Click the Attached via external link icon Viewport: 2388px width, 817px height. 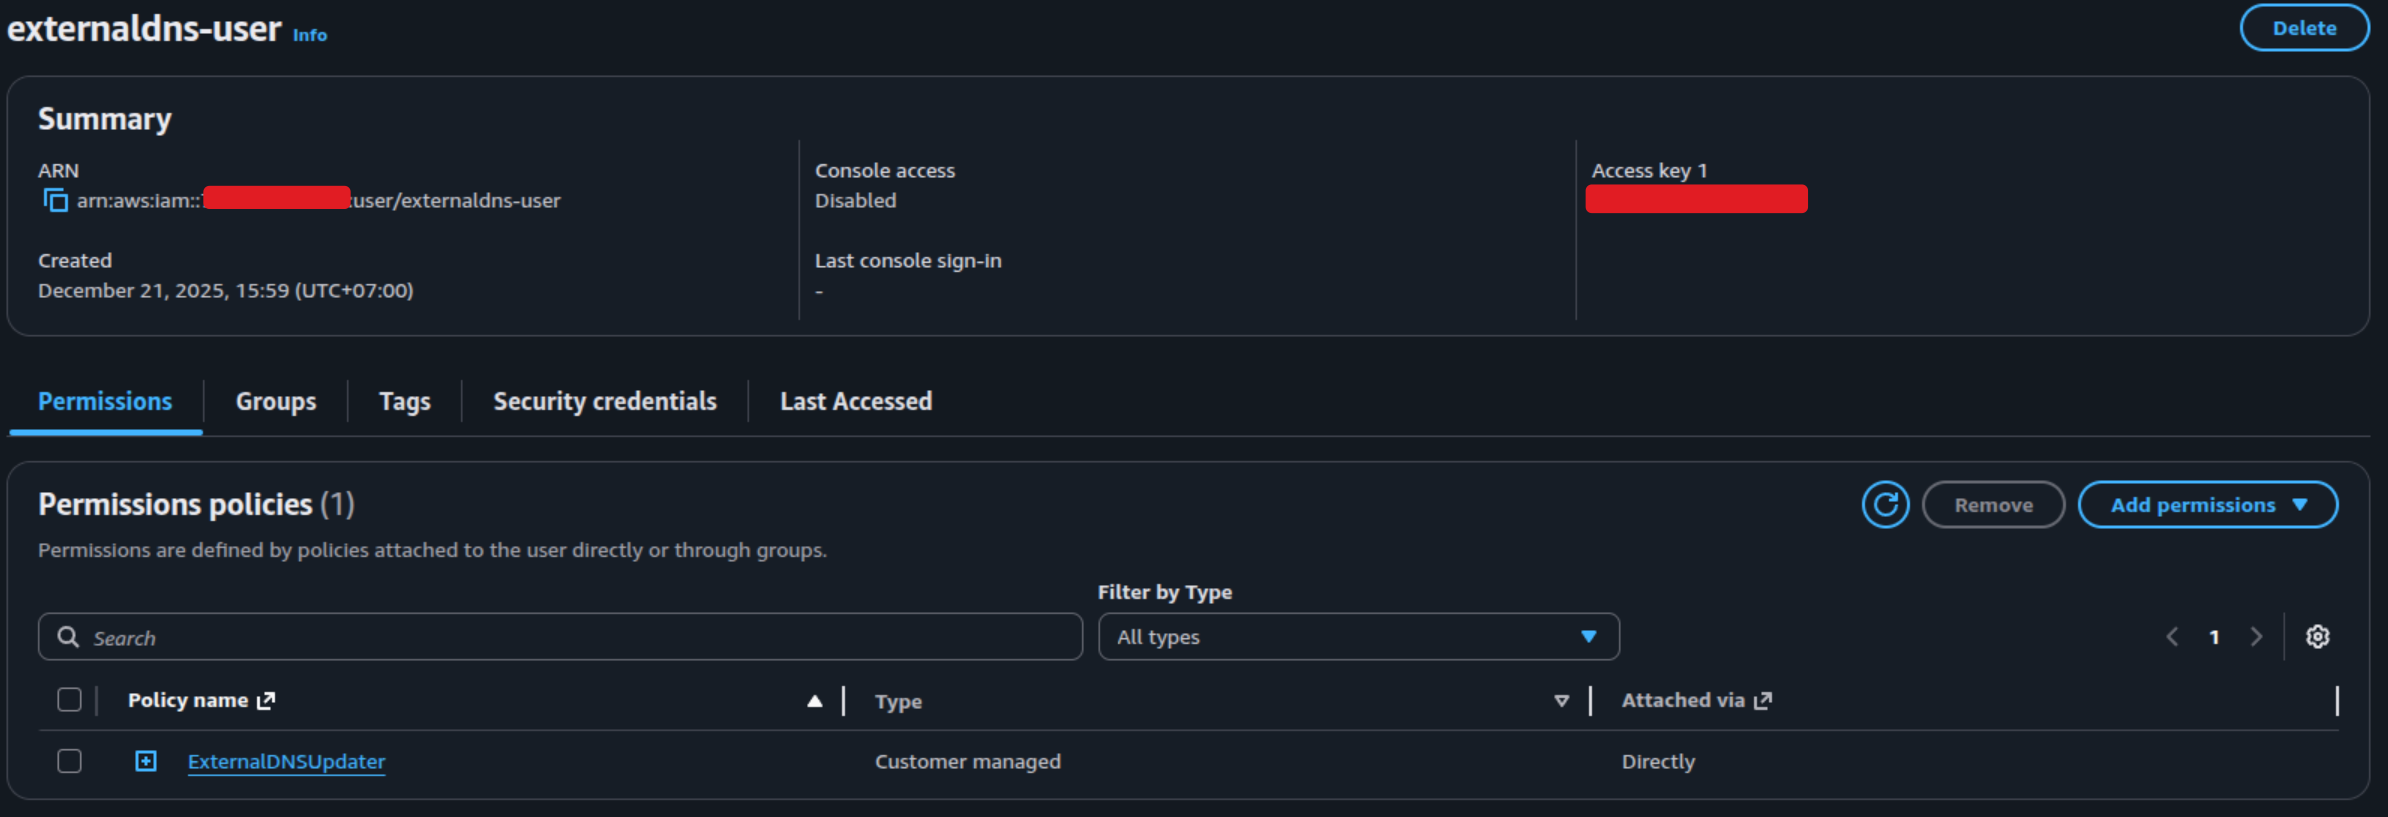[1763, 701]
